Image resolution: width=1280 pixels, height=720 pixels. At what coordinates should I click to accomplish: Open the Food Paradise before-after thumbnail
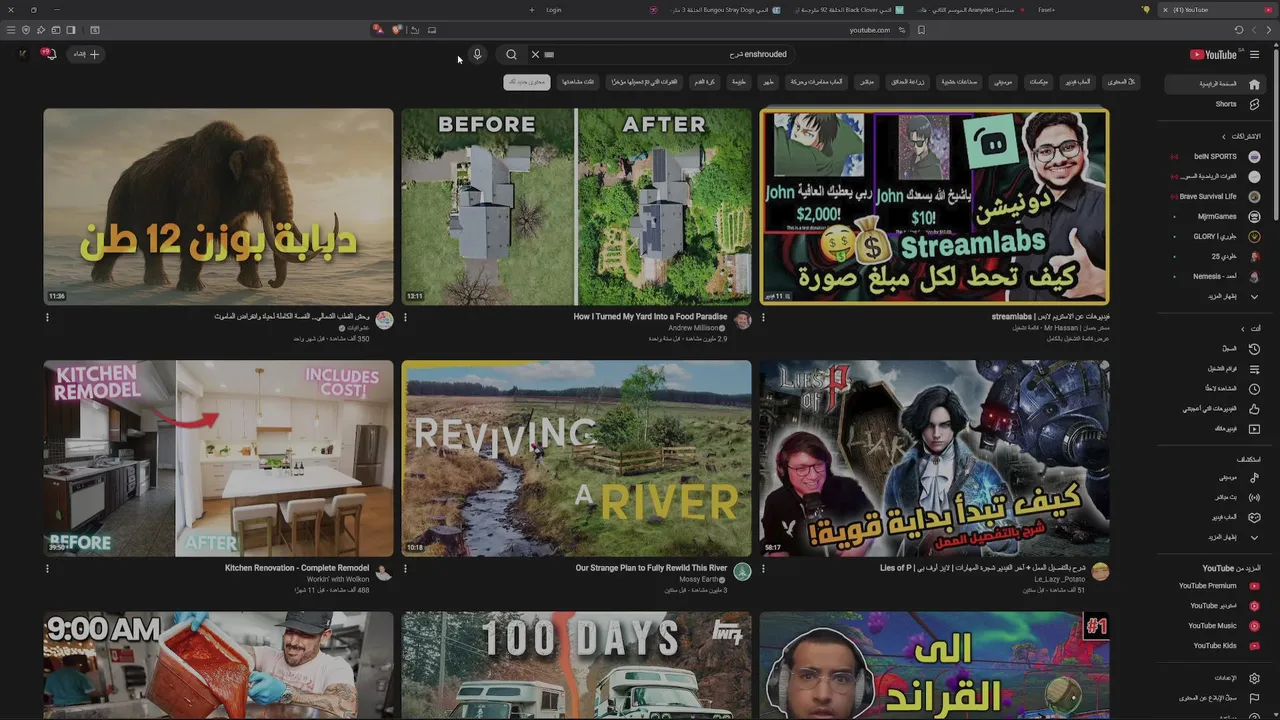tap(576, 206)
